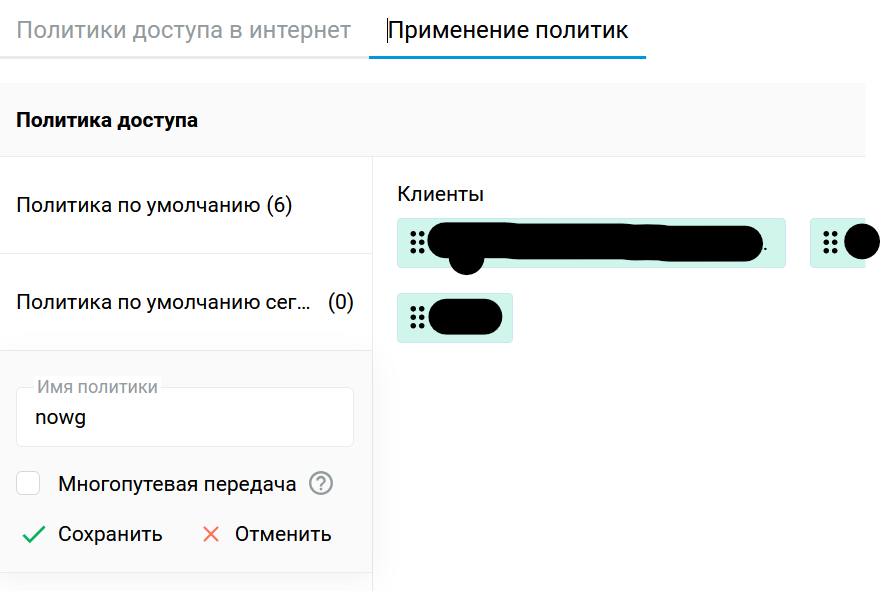Click the green checkmark save icon

(x=34, y=534)
